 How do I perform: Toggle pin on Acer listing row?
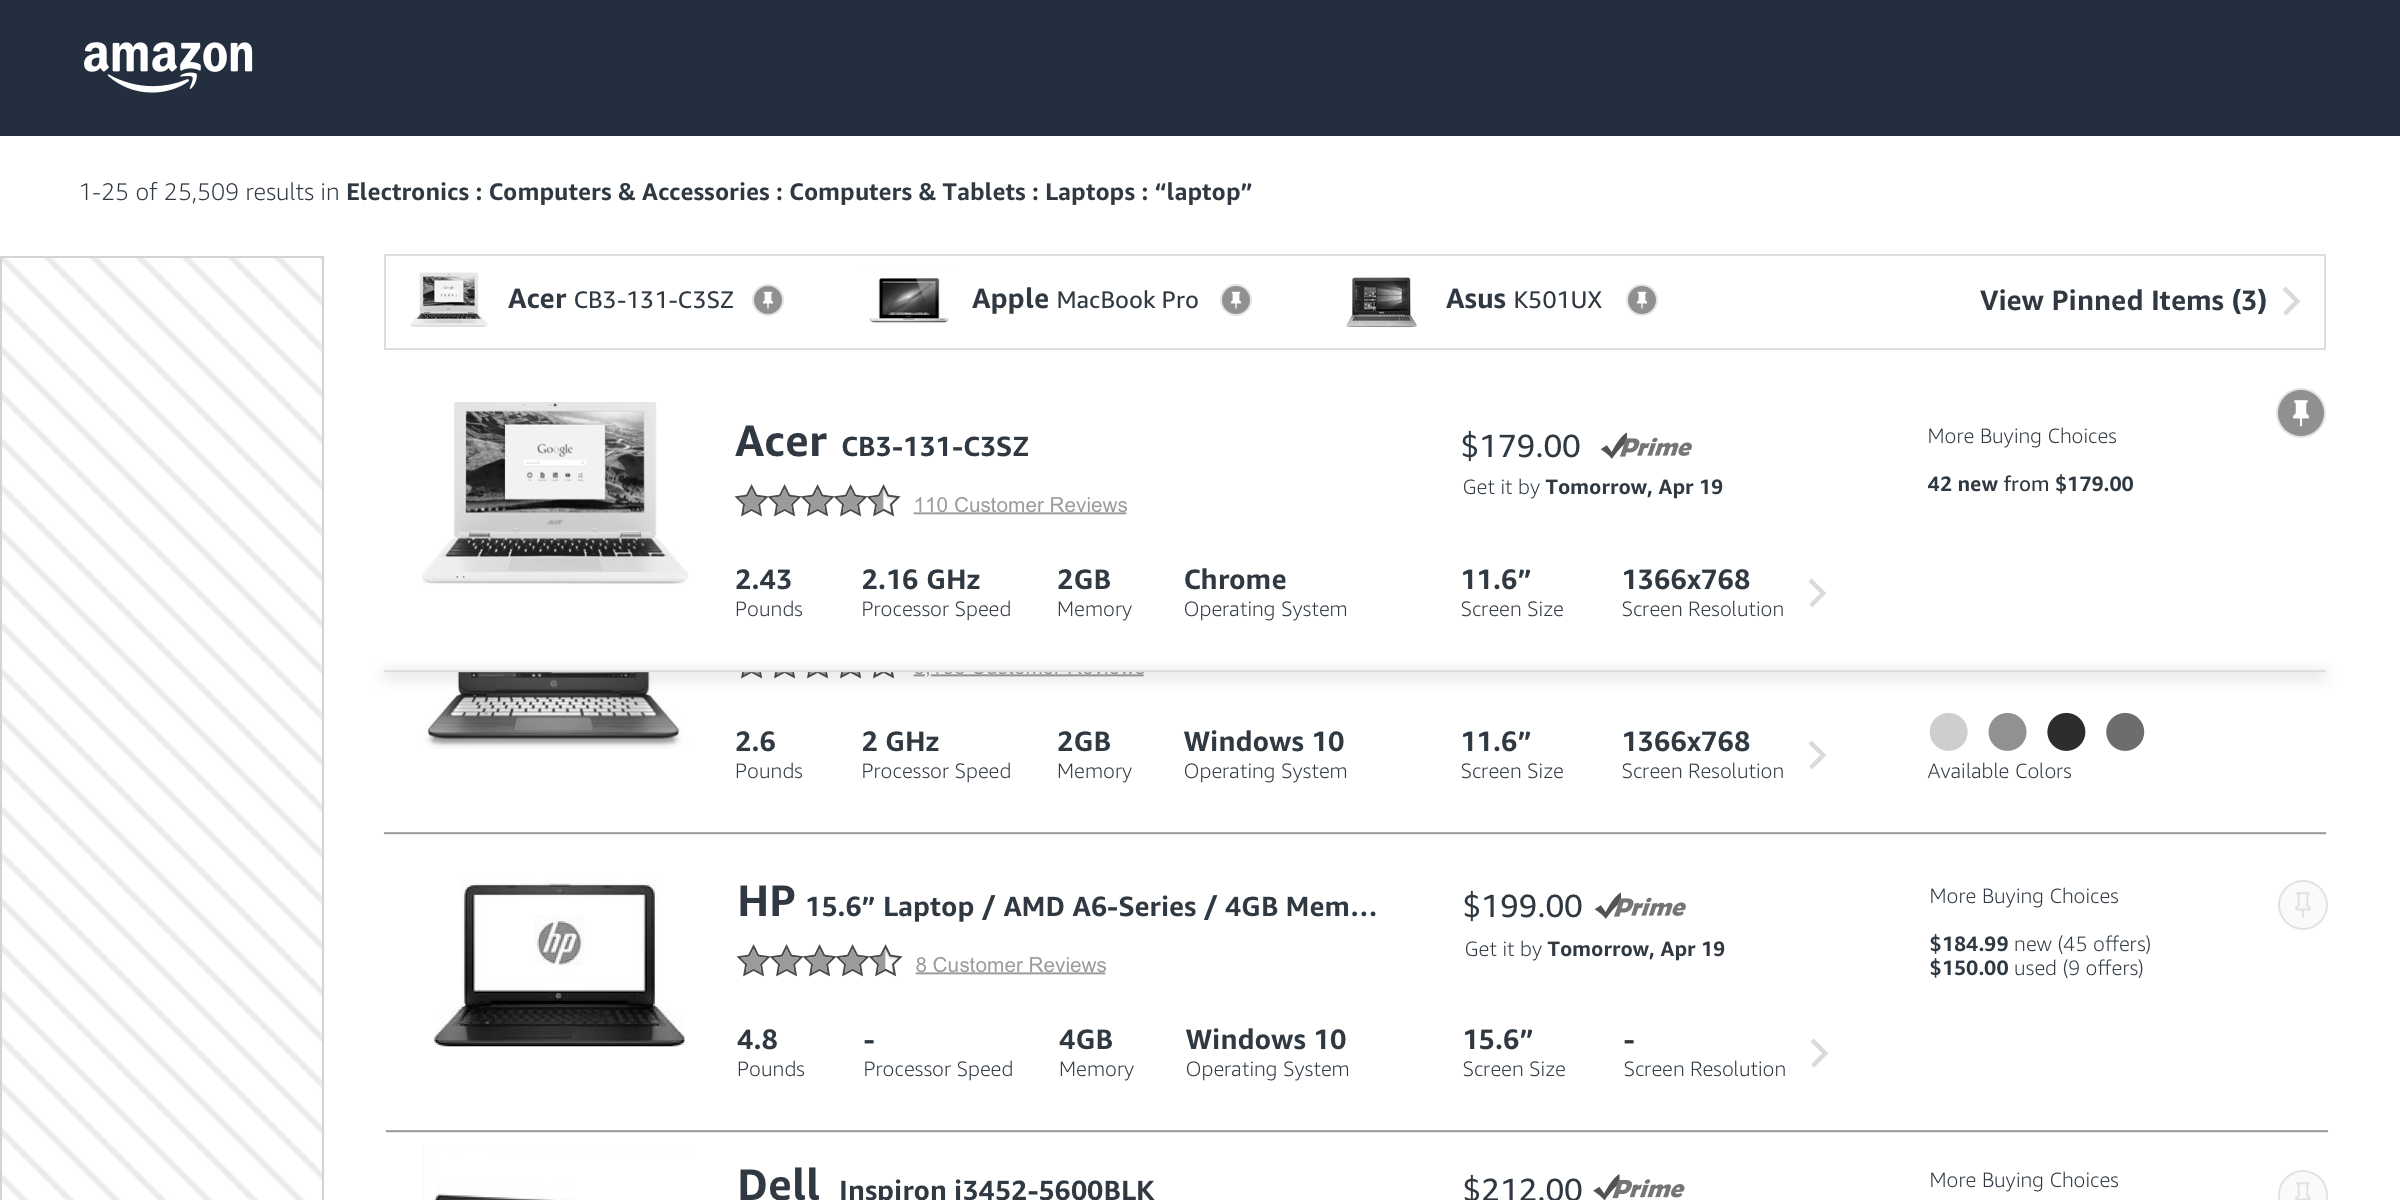pos(2300,413)
